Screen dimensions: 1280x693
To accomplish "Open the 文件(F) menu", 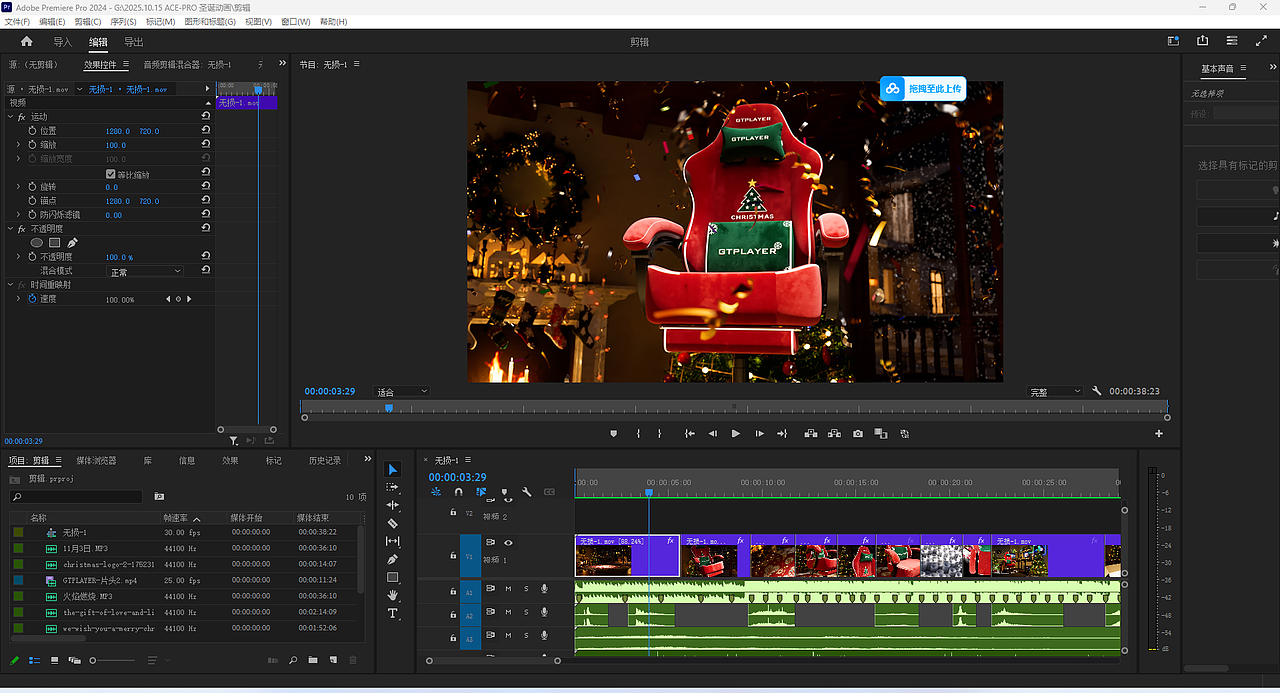I will (18, 21).
